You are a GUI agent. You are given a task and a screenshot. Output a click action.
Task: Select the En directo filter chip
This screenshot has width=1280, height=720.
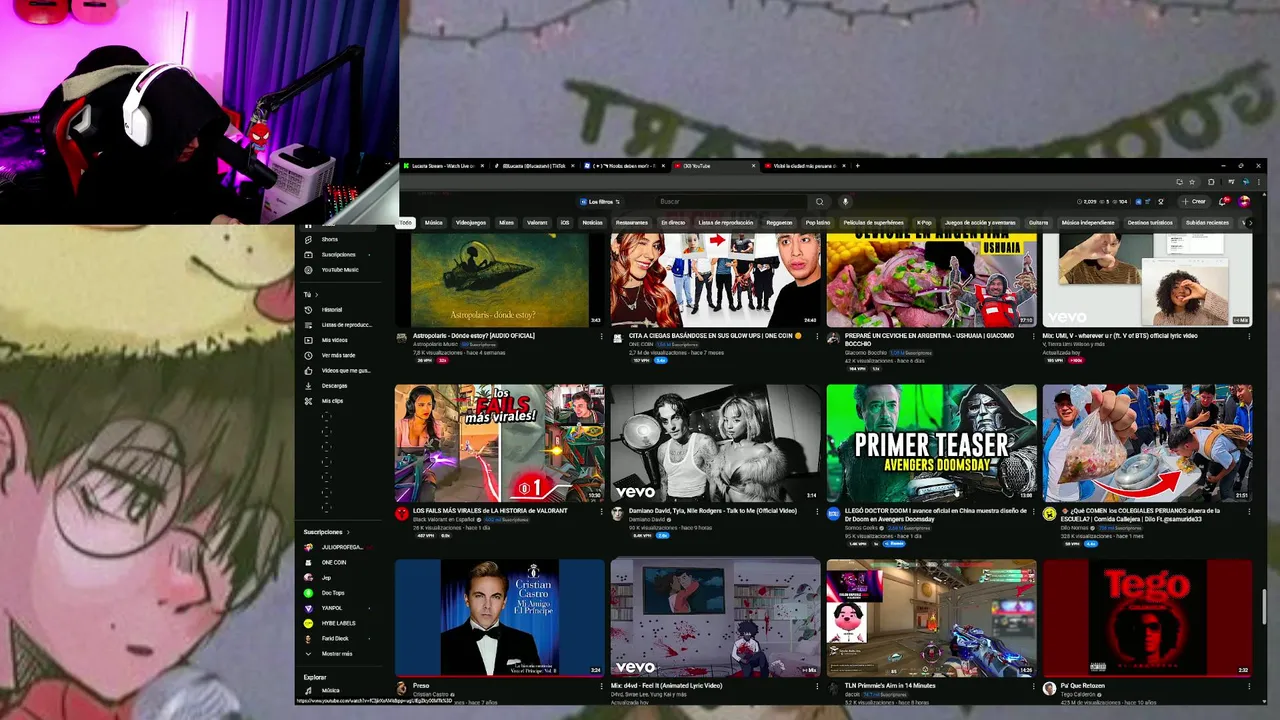(673, 223)
